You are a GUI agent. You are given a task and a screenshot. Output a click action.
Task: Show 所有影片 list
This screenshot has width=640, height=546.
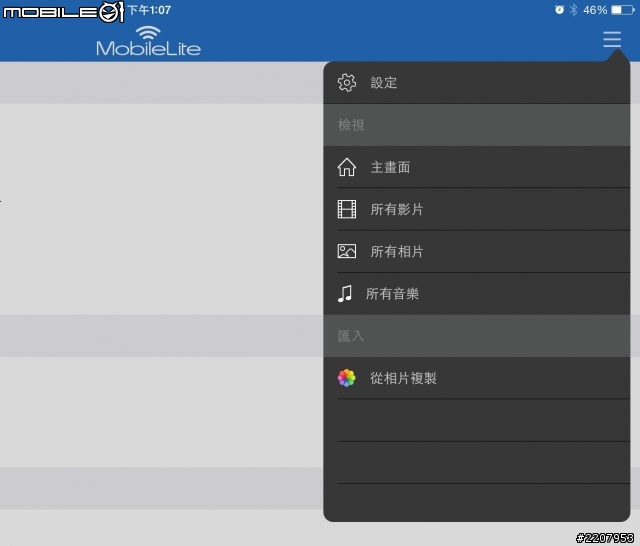click(x=477, y=209)
